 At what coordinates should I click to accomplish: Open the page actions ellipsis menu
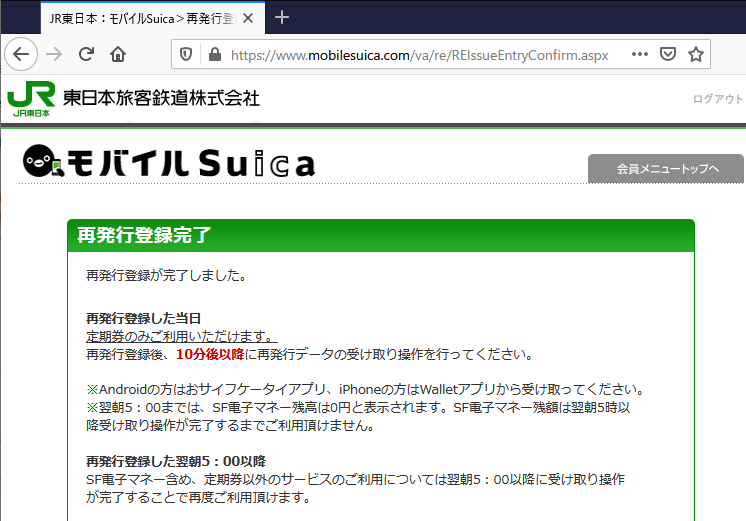[x=640, y=54]
